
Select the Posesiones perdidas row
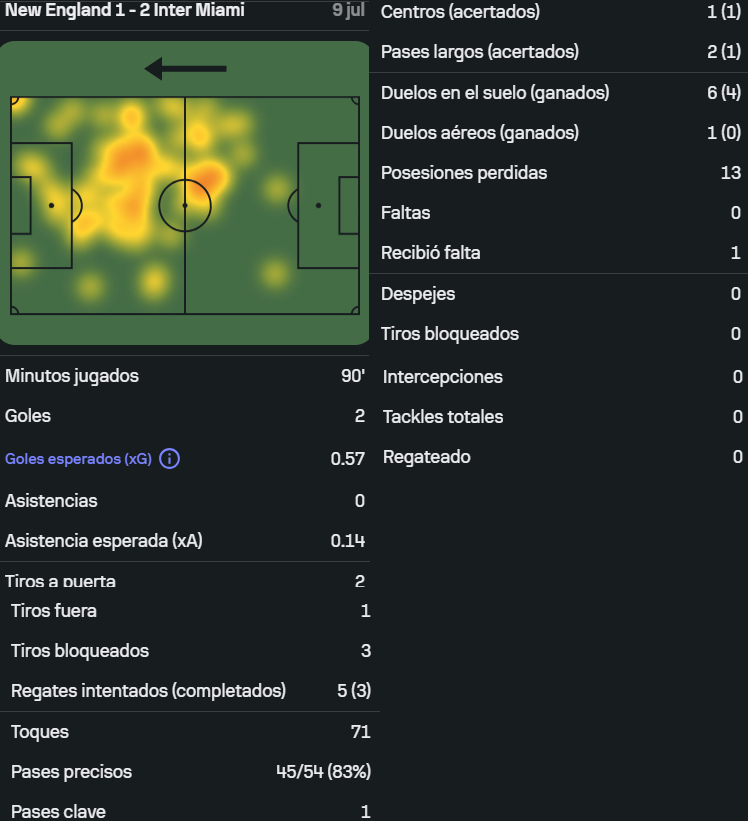point(561,173)
